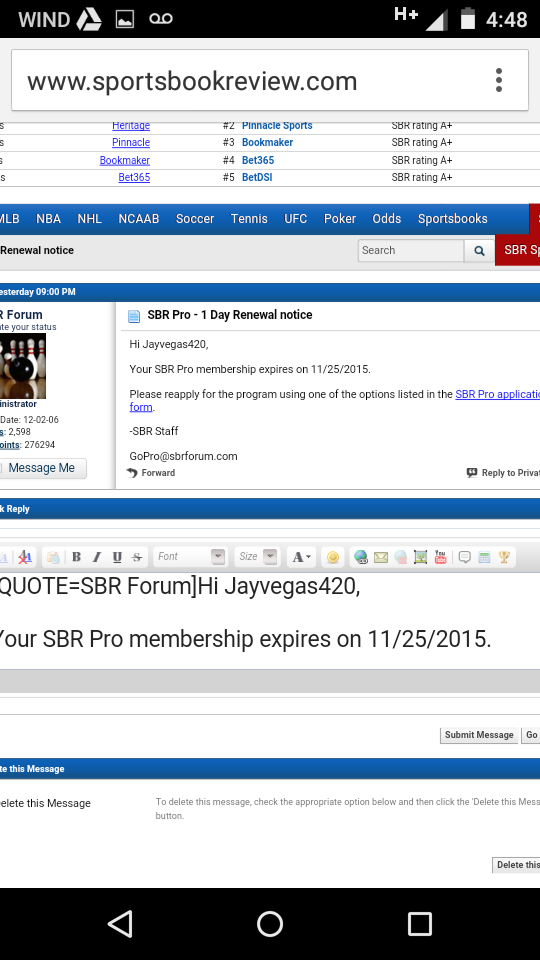
Task: Tap the Android back button
Action: 120,923
